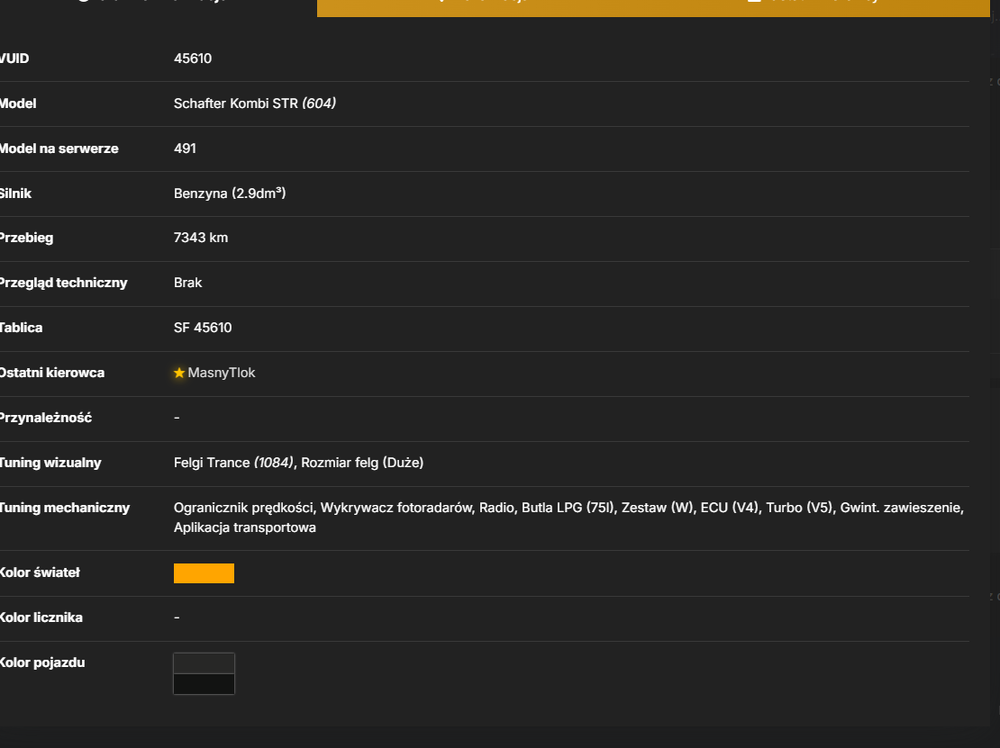1000x748 pixels.
Task: Switch to the dark leftmost top tab
Action: click(x=158, y=6)
